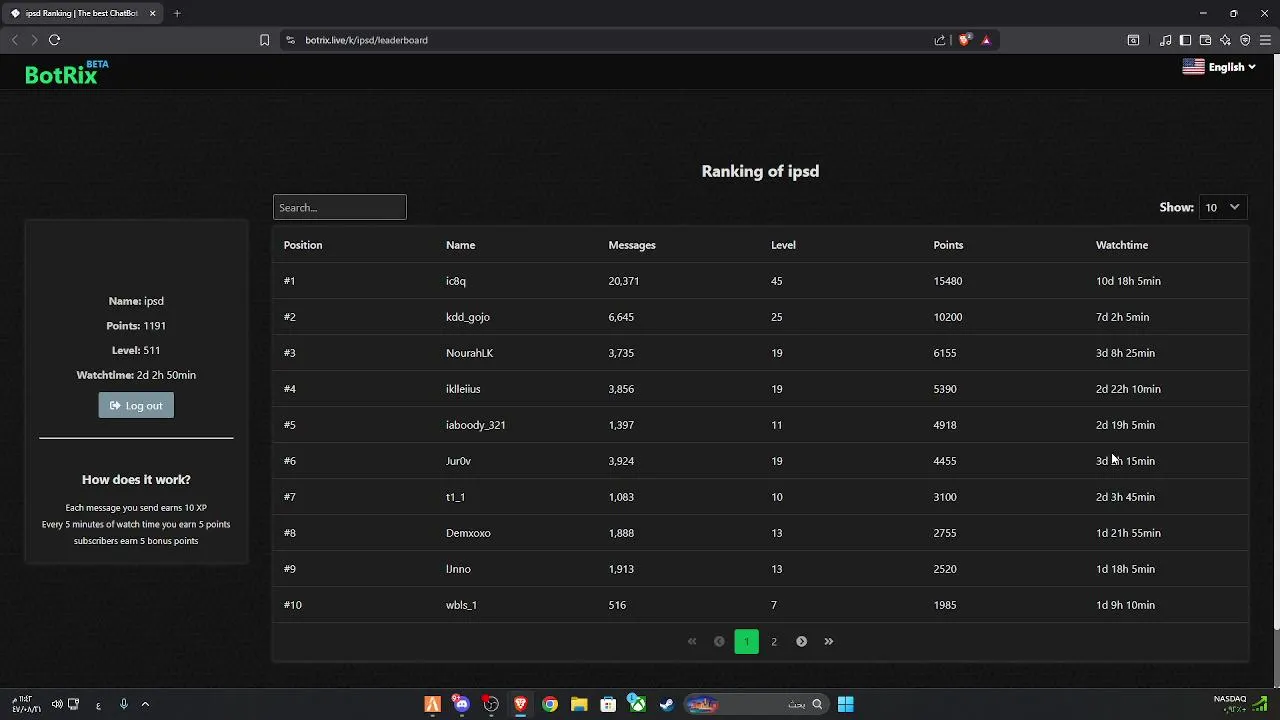Click the name wbls_1 in row #10

click(x=461, y=605)
